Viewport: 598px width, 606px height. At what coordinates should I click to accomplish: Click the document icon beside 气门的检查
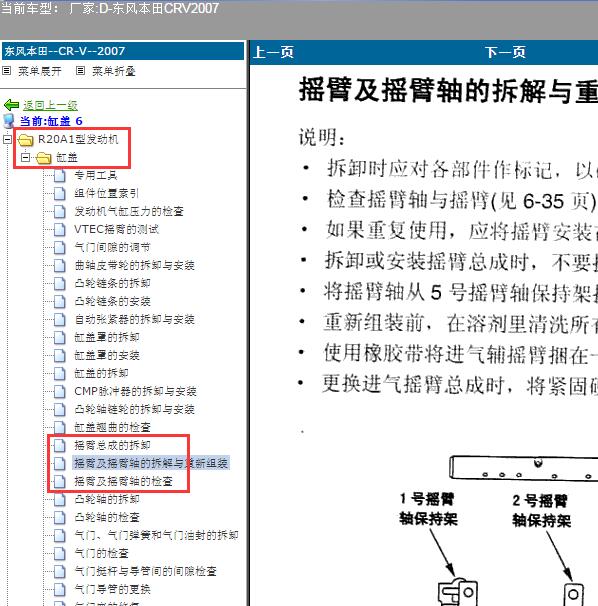click(x=60, y=553)
